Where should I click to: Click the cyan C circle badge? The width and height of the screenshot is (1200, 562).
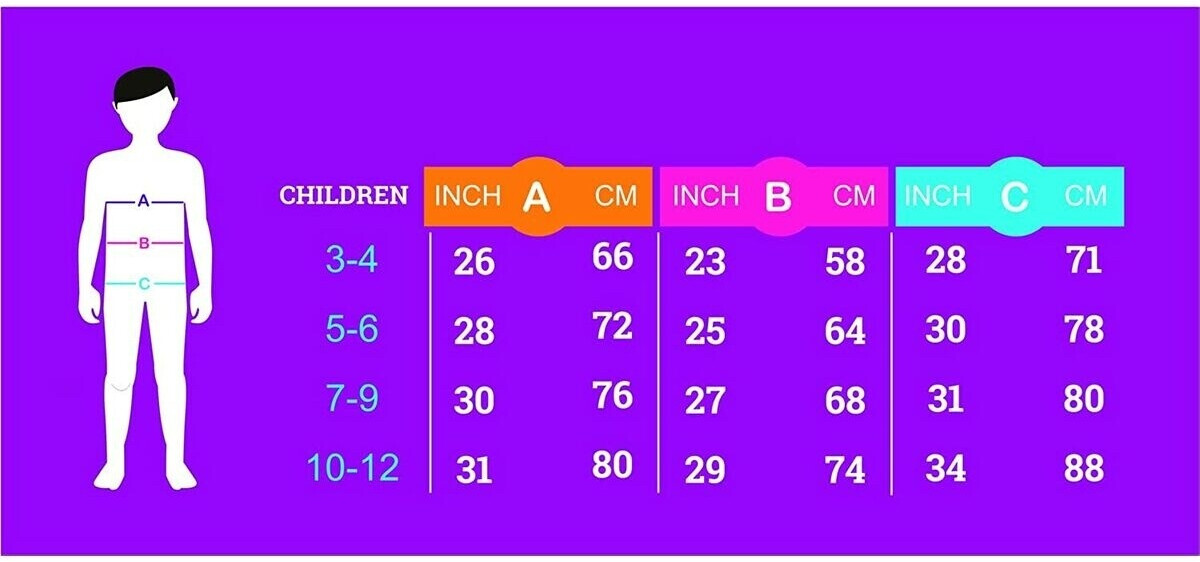(1014, 197)
